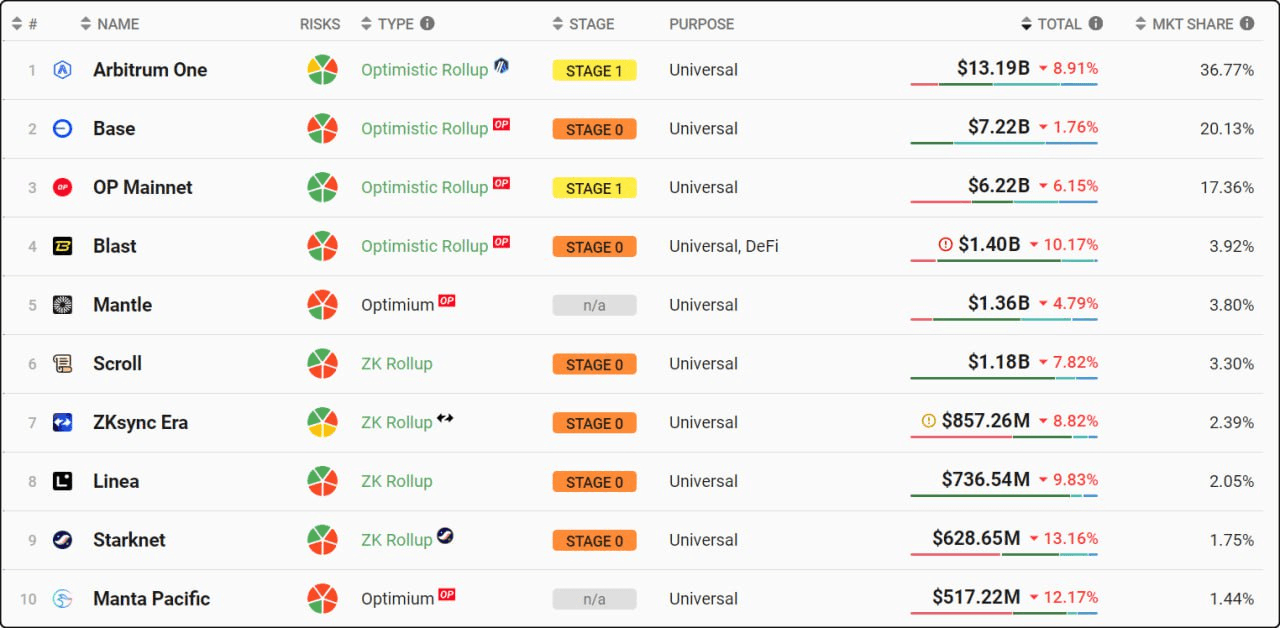Screen dimensions: 1280x628
Task: Click the Arbitrum One logo icon
Action: pos(62,70)
